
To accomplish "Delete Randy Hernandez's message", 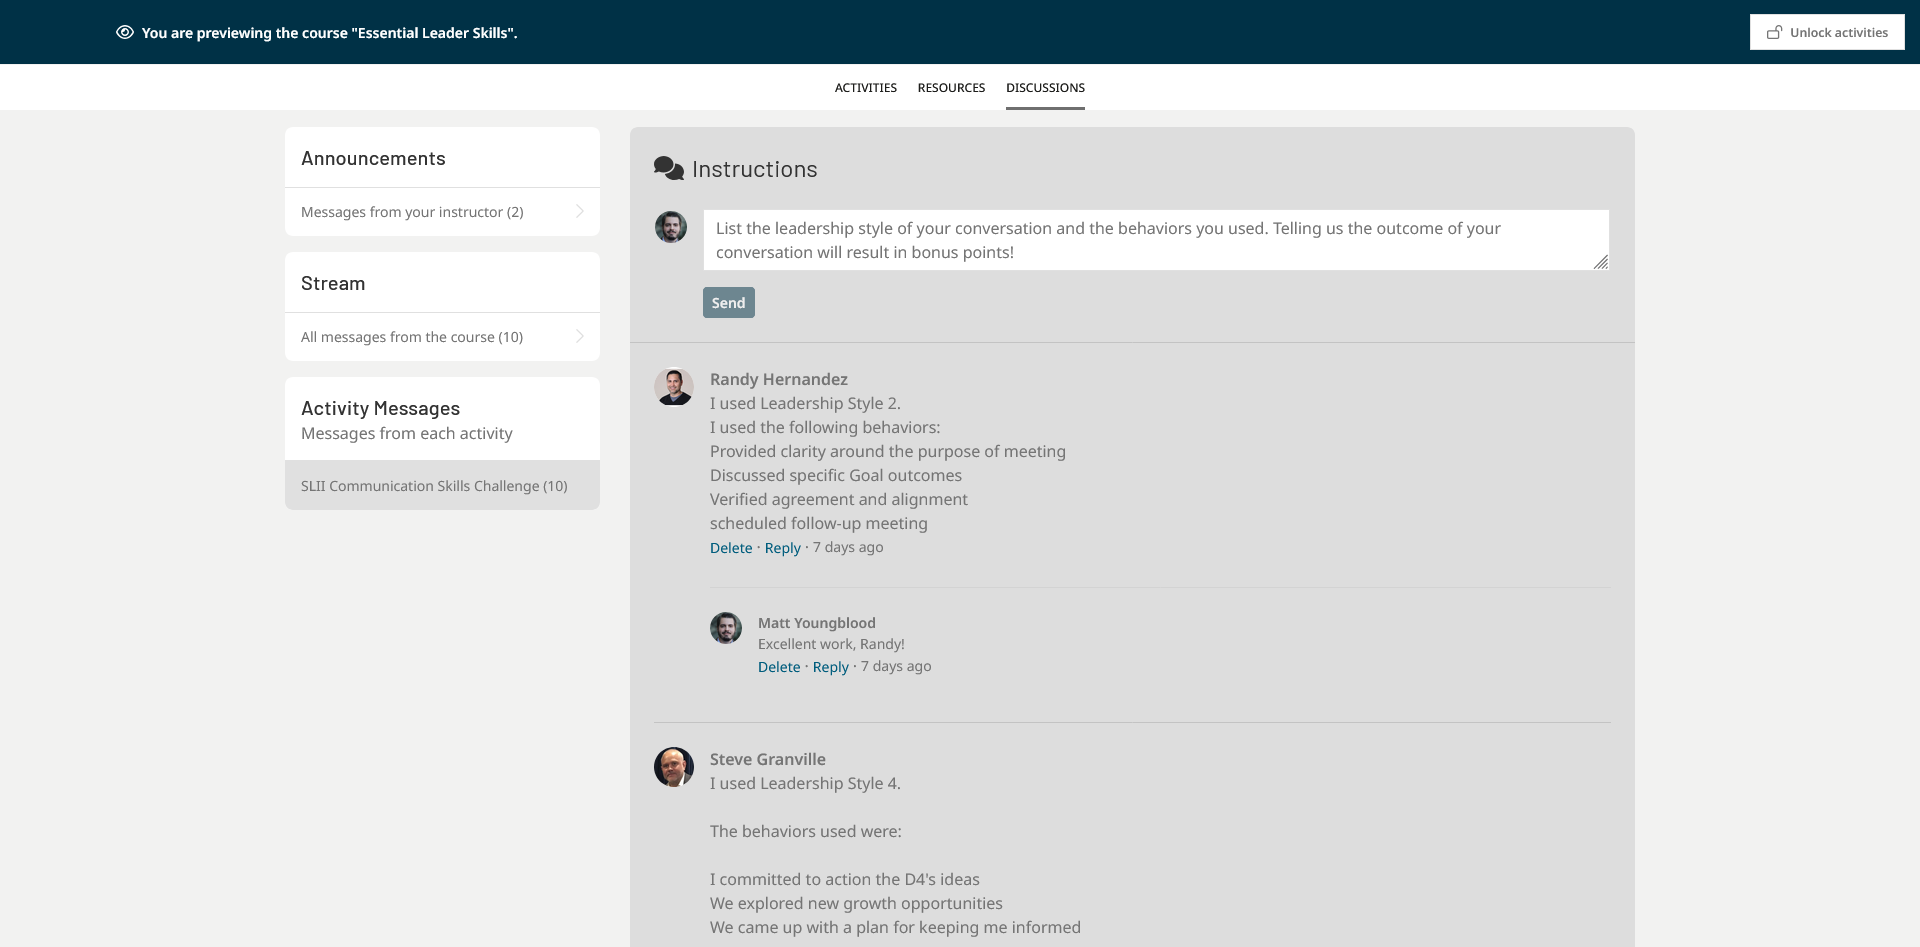I will 731,548.
